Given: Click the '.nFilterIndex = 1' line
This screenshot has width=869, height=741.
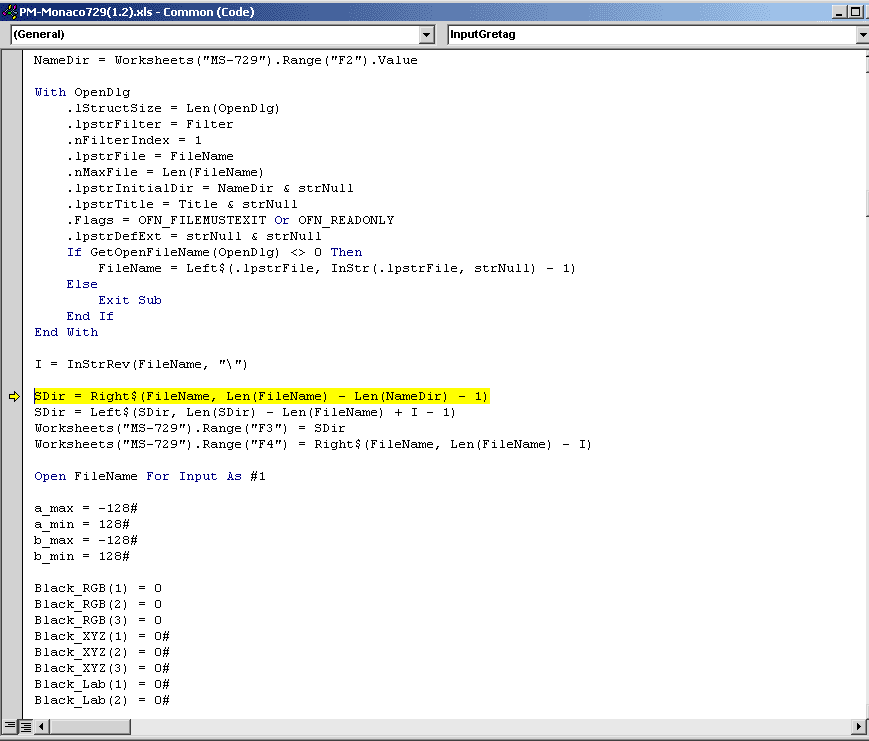Looking at the screenshot, I should click(134, 140).
